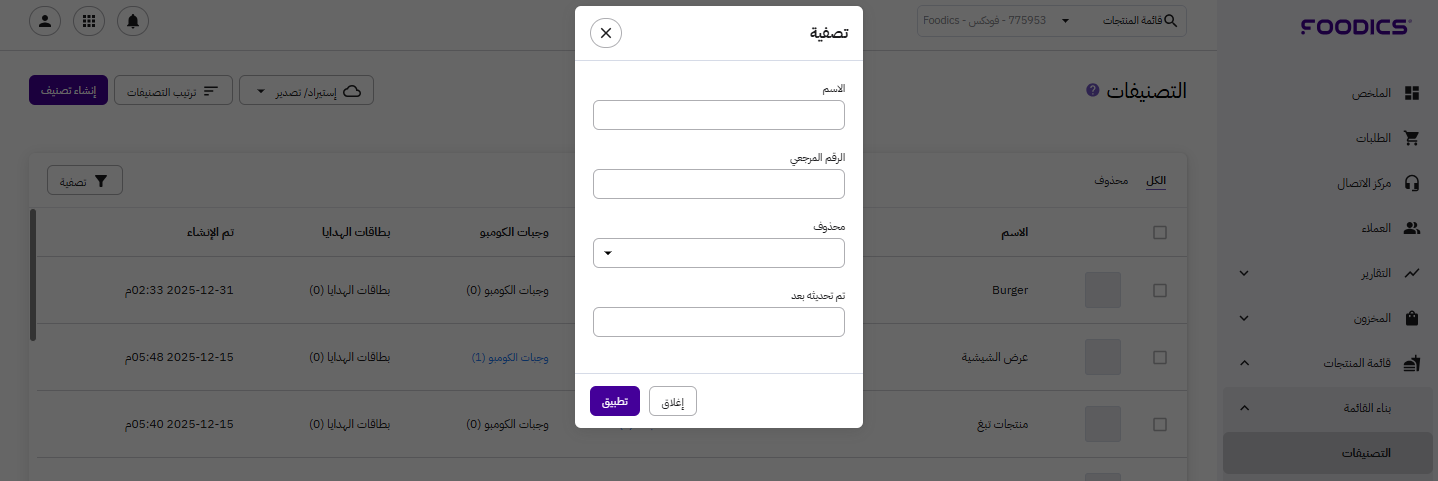Viewport: 1438px width, 481px height.
Task: Select the الكل tab
Action: 1155,181
